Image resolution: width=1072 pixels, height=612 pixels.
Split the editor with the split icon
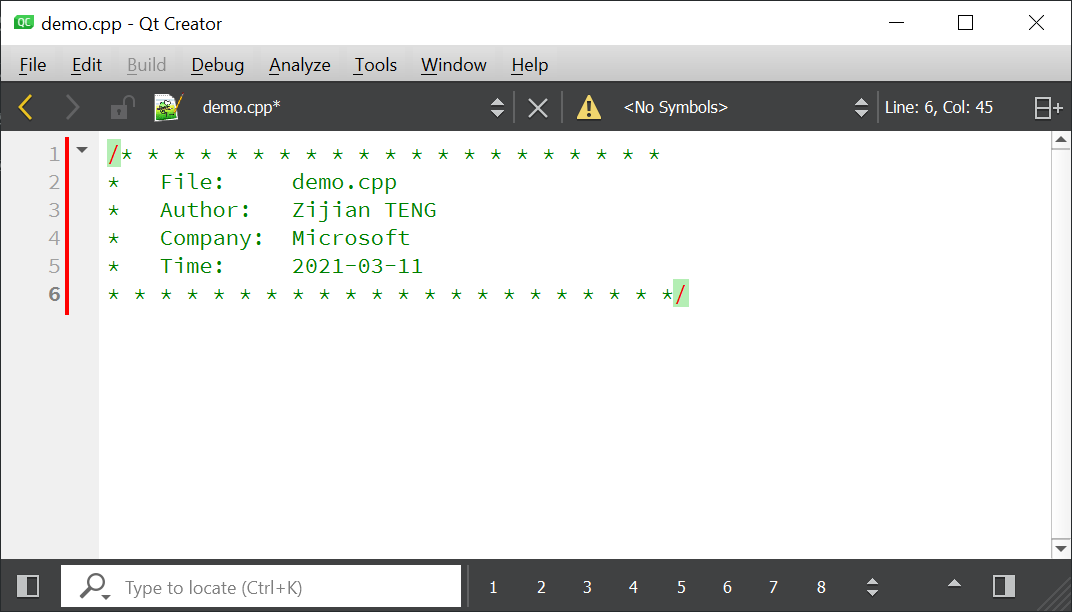pos(1048,107)
